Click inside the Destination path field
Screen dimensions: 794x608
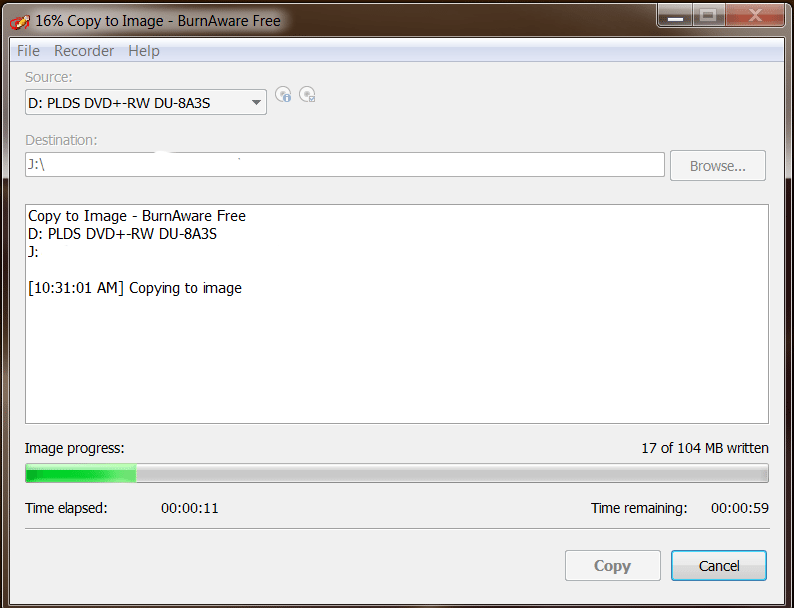(x=345, y=165)
